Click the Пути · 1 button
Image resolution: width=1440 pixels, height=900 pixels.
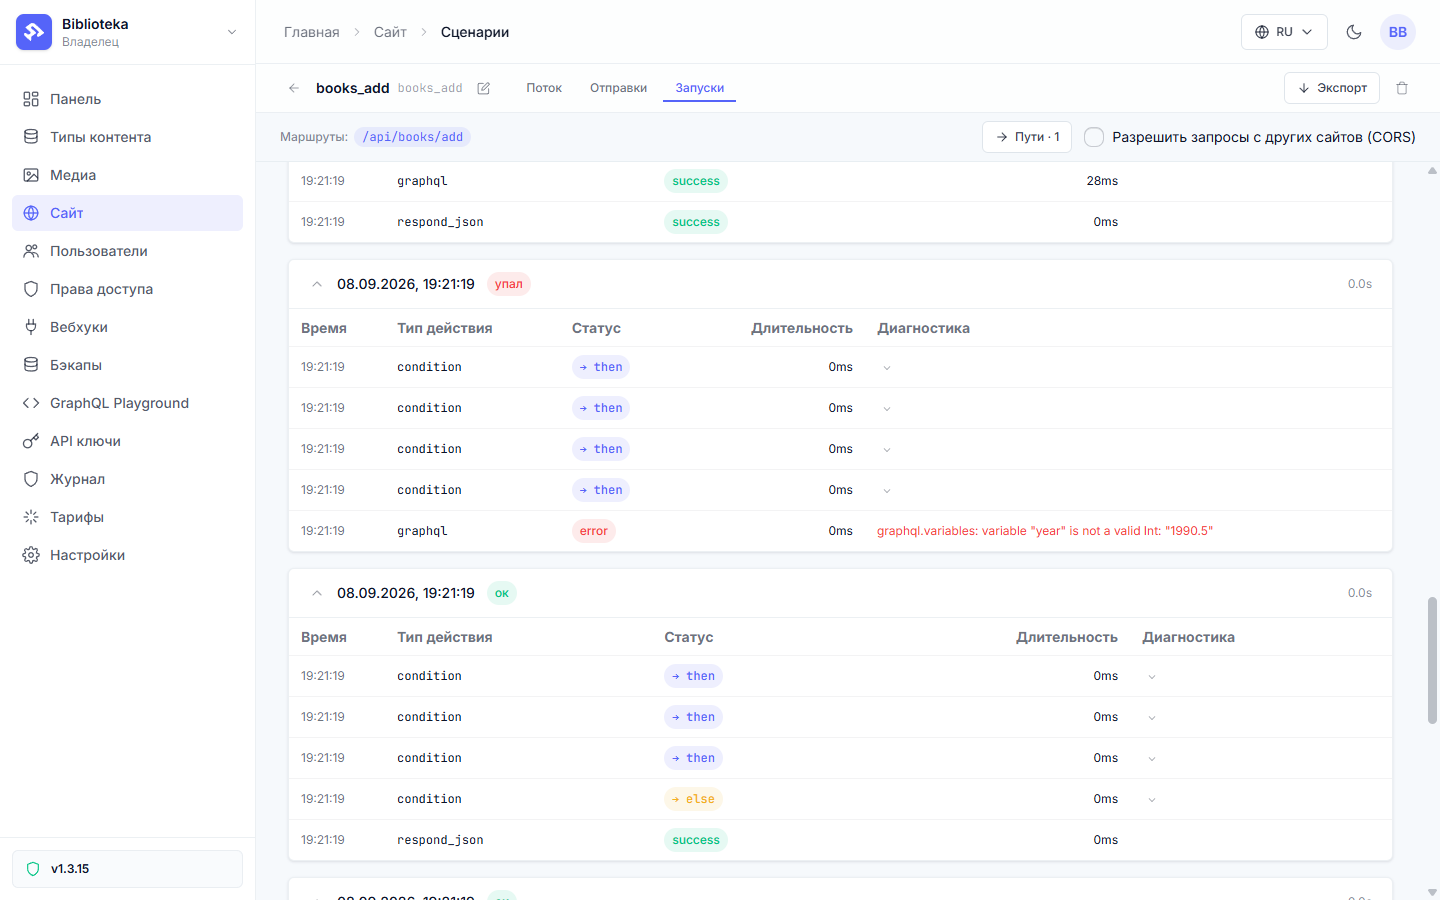point(1027,137)
